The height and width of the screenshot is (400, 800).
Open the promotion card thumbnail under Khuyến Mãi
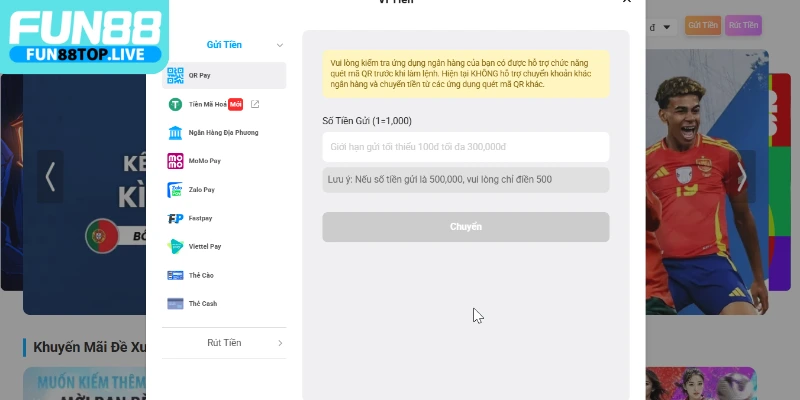point(85,383)
